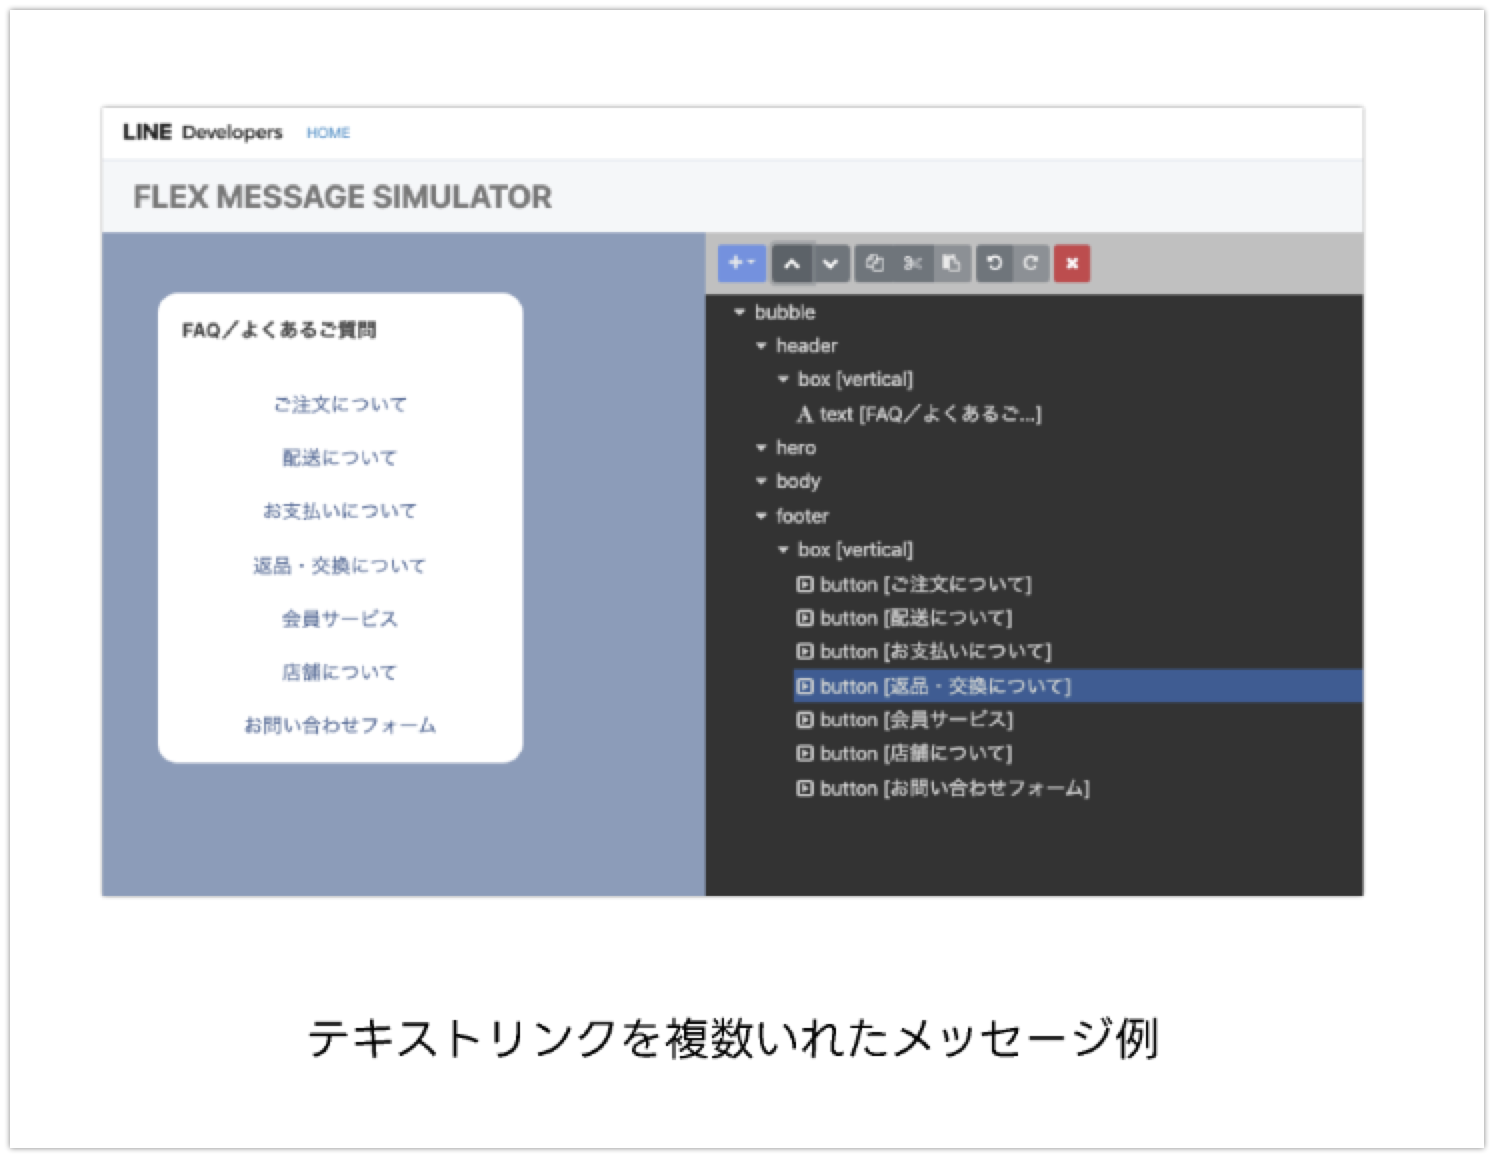Click the redo icon
This screenshot has height=1158, width=1494.
click(1032, 263)
